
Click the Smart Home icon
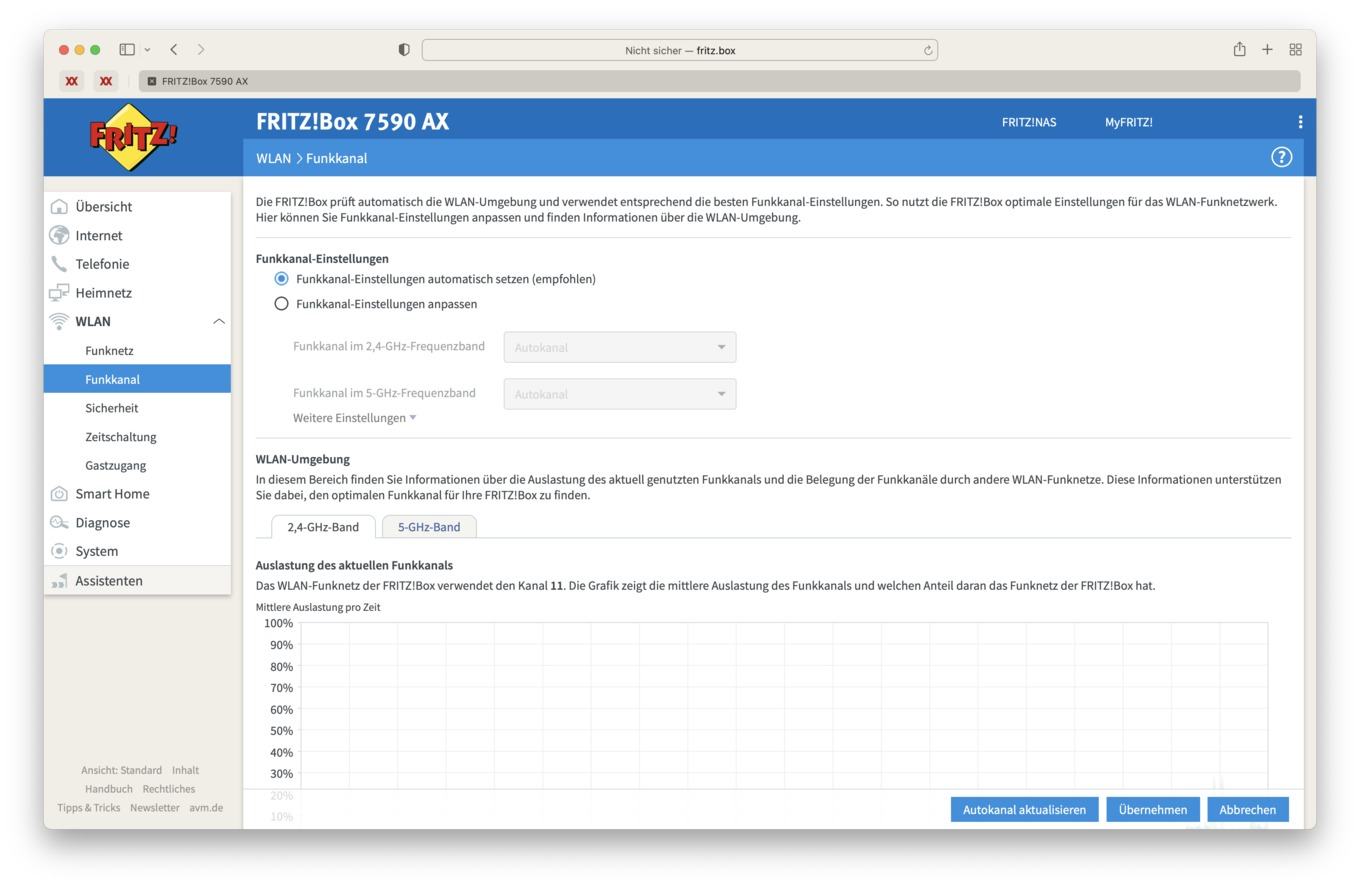pos(59,494)
